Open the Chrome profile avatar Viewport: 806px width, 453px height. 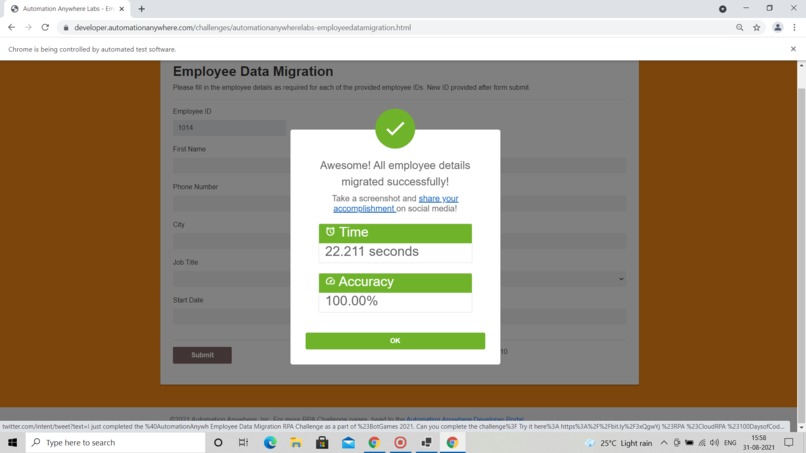click(x=777, y=27)
